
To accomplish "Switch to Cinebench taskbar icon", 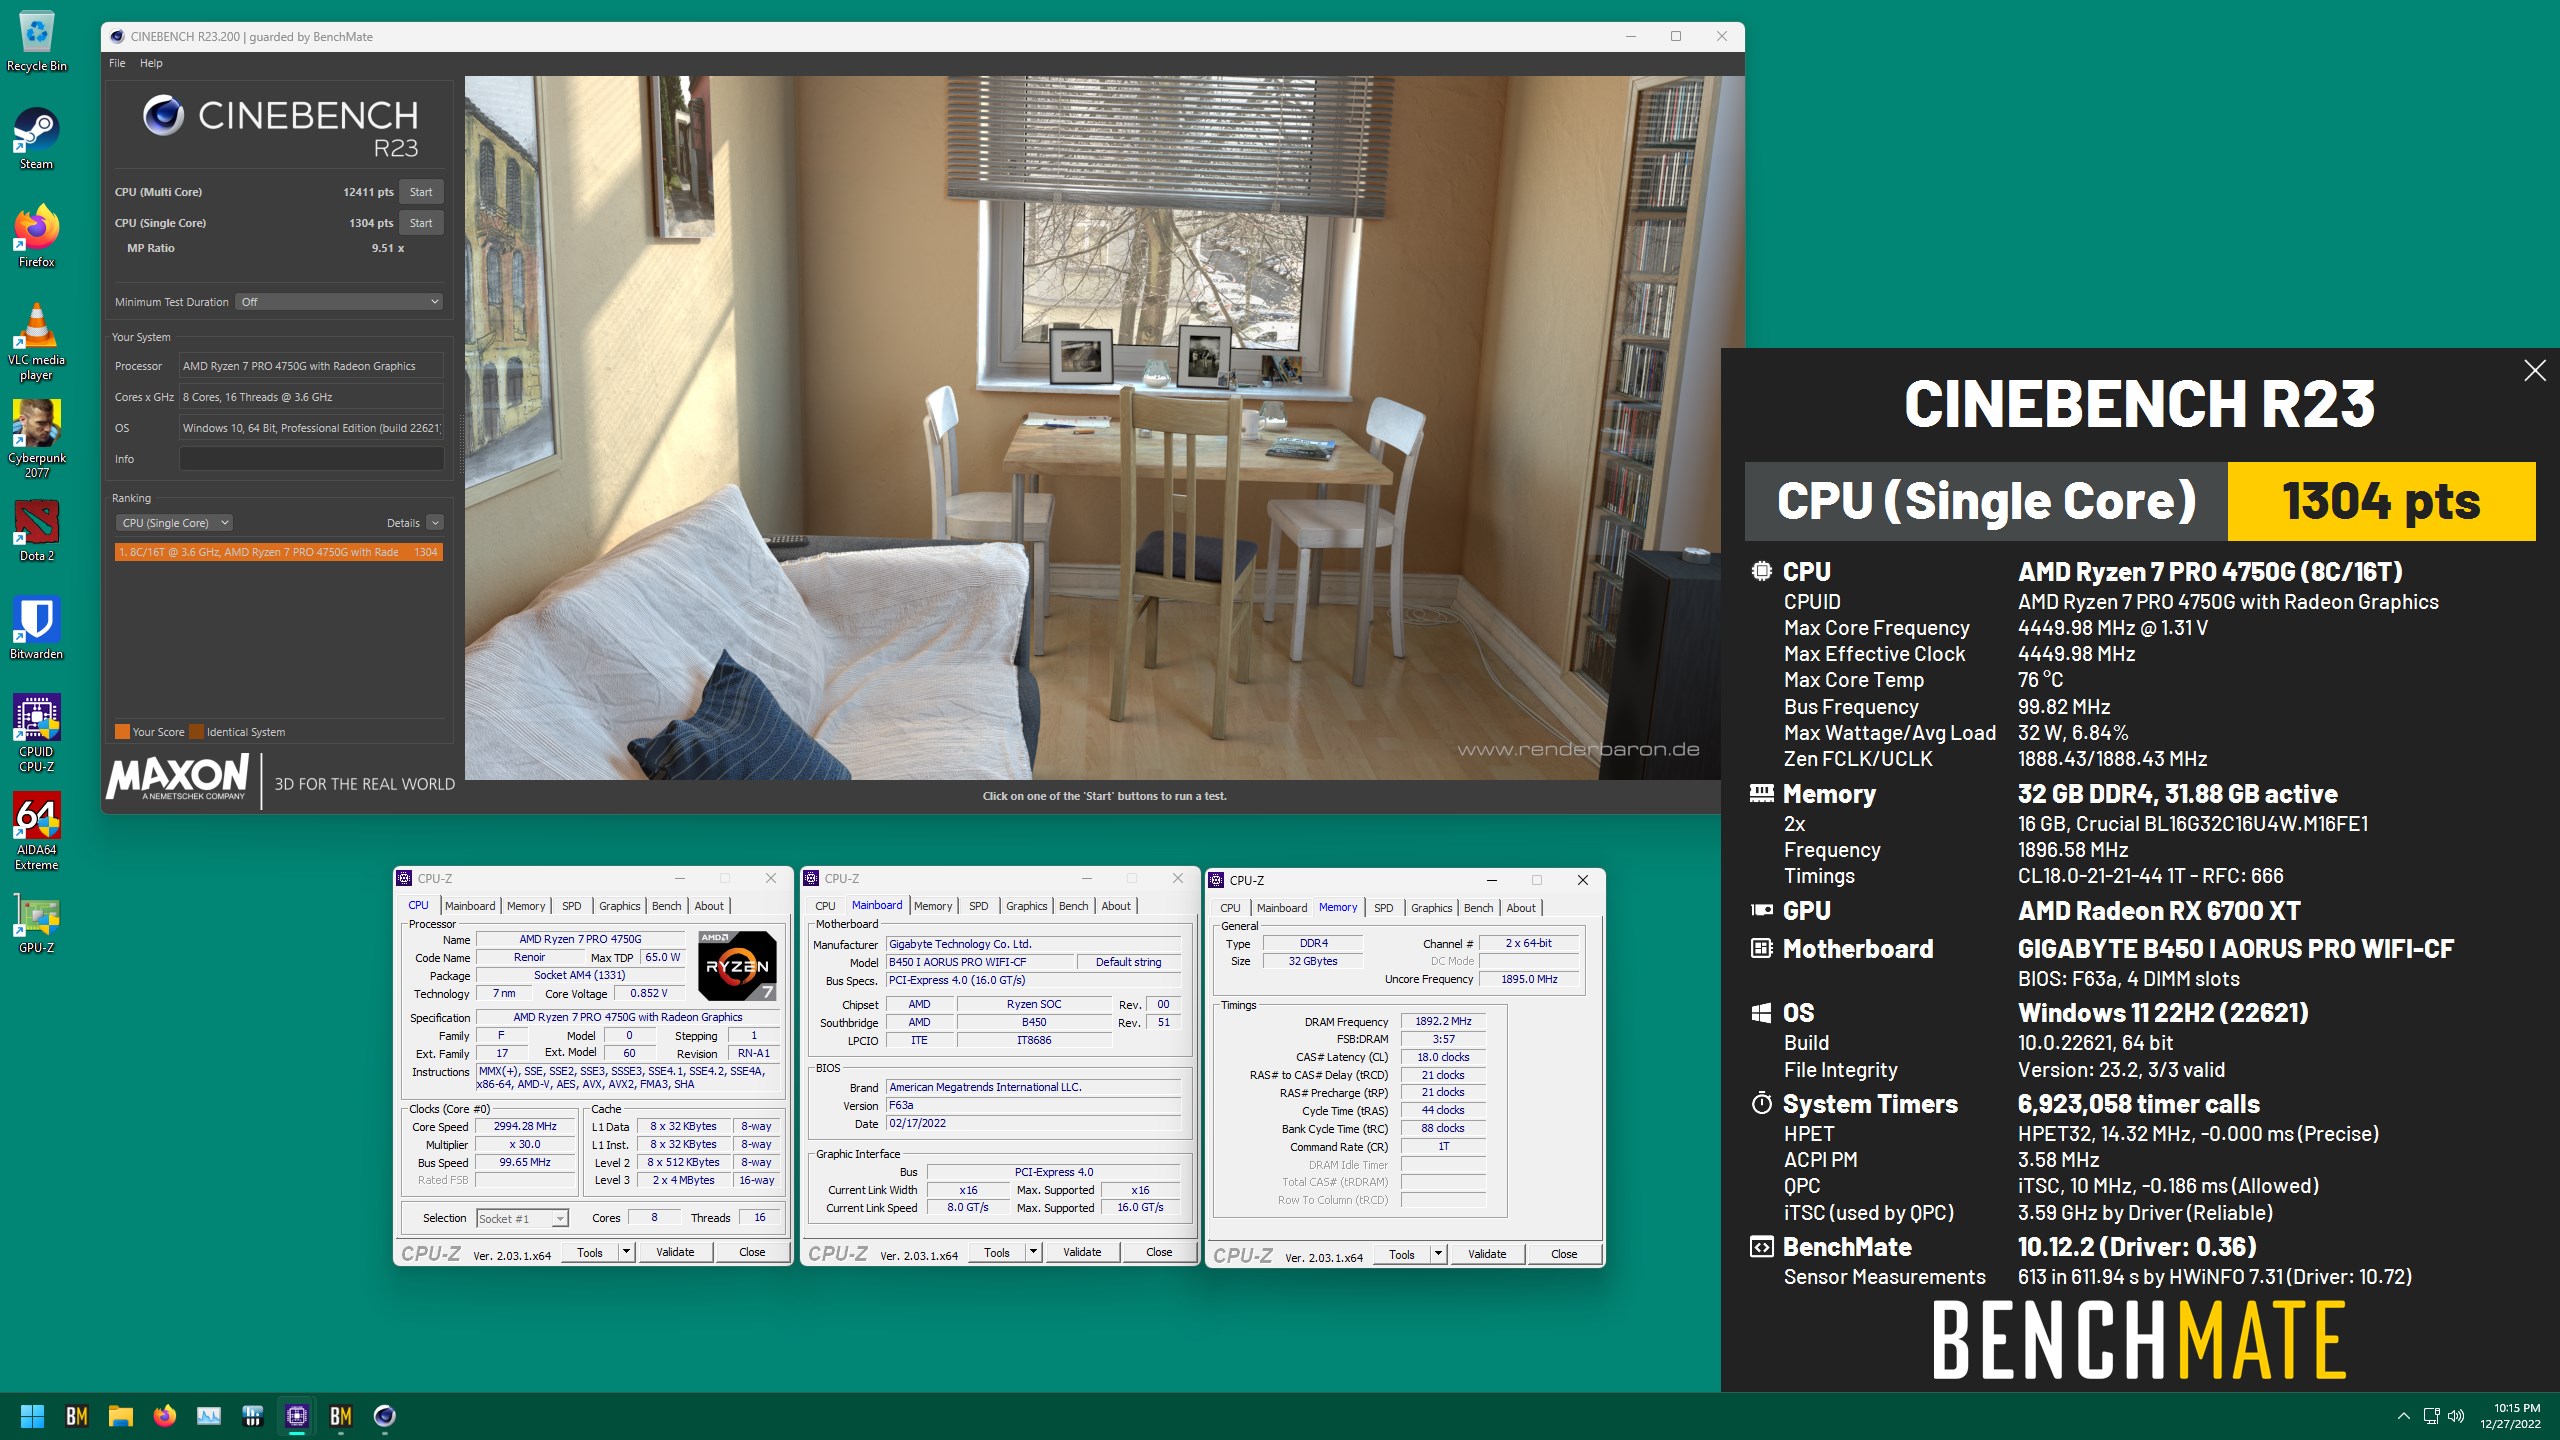I will pyautogui.click(x=385, y=1416).
